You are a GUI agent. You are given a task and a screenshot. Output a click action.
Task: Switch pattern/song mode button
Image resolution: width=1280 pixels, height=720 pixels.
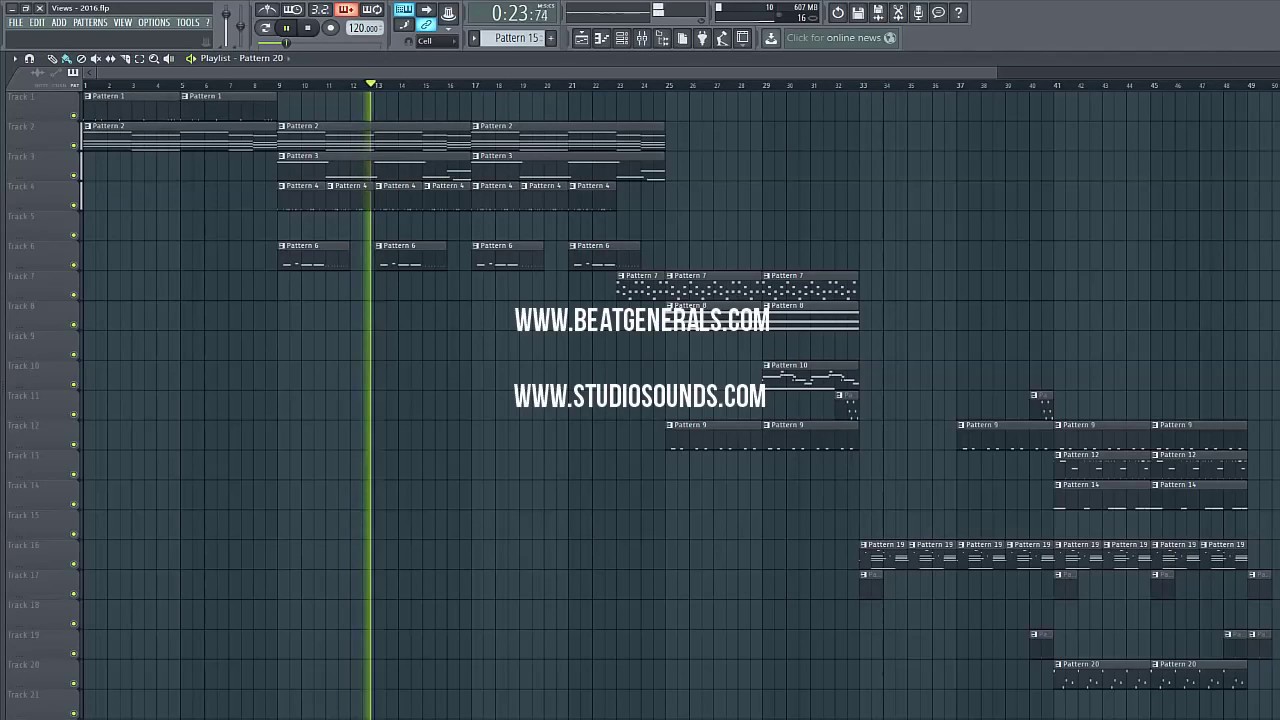click(265, 28)
